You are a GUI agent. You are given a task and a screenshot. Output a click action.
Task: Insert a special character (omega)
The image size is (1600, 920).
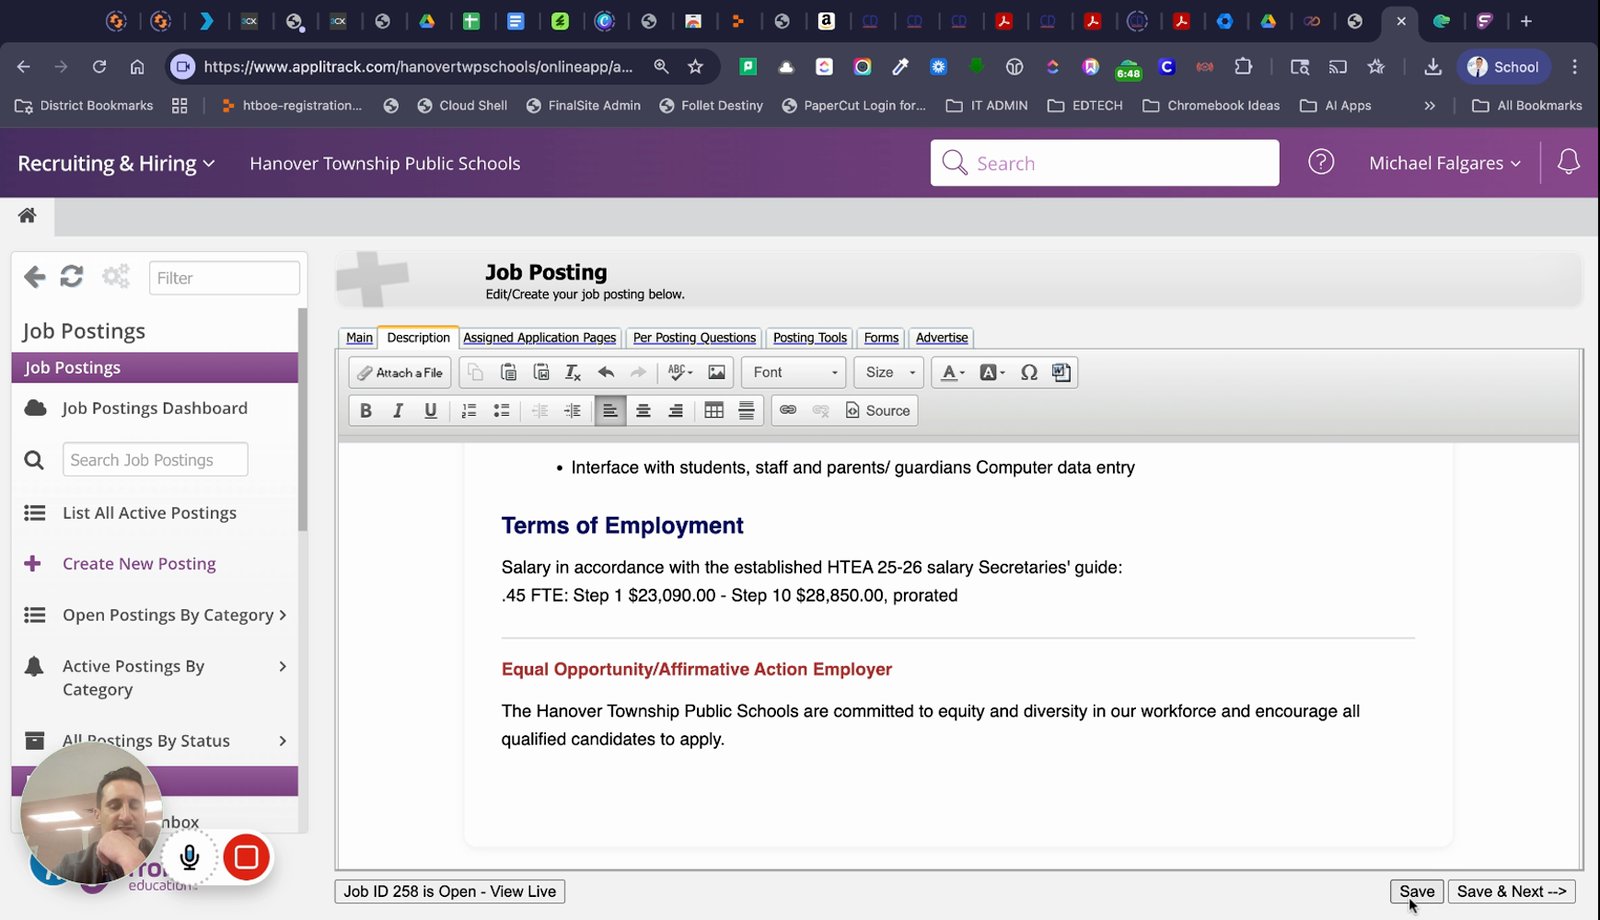click(1029, 373)
